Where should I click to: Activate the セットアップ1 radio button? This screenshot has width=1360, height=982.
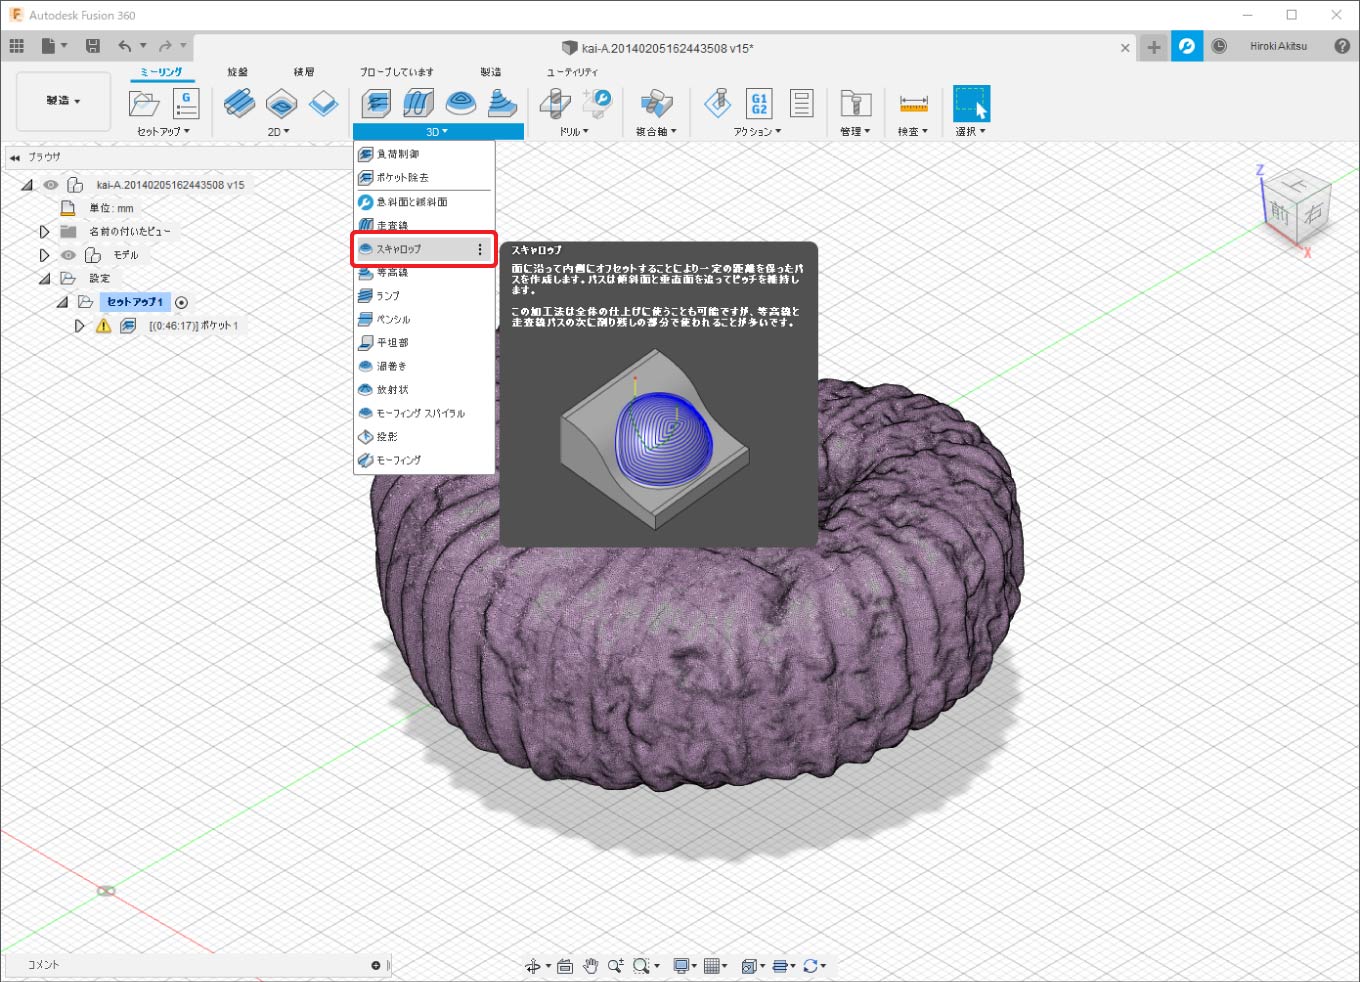pos(181,302)
